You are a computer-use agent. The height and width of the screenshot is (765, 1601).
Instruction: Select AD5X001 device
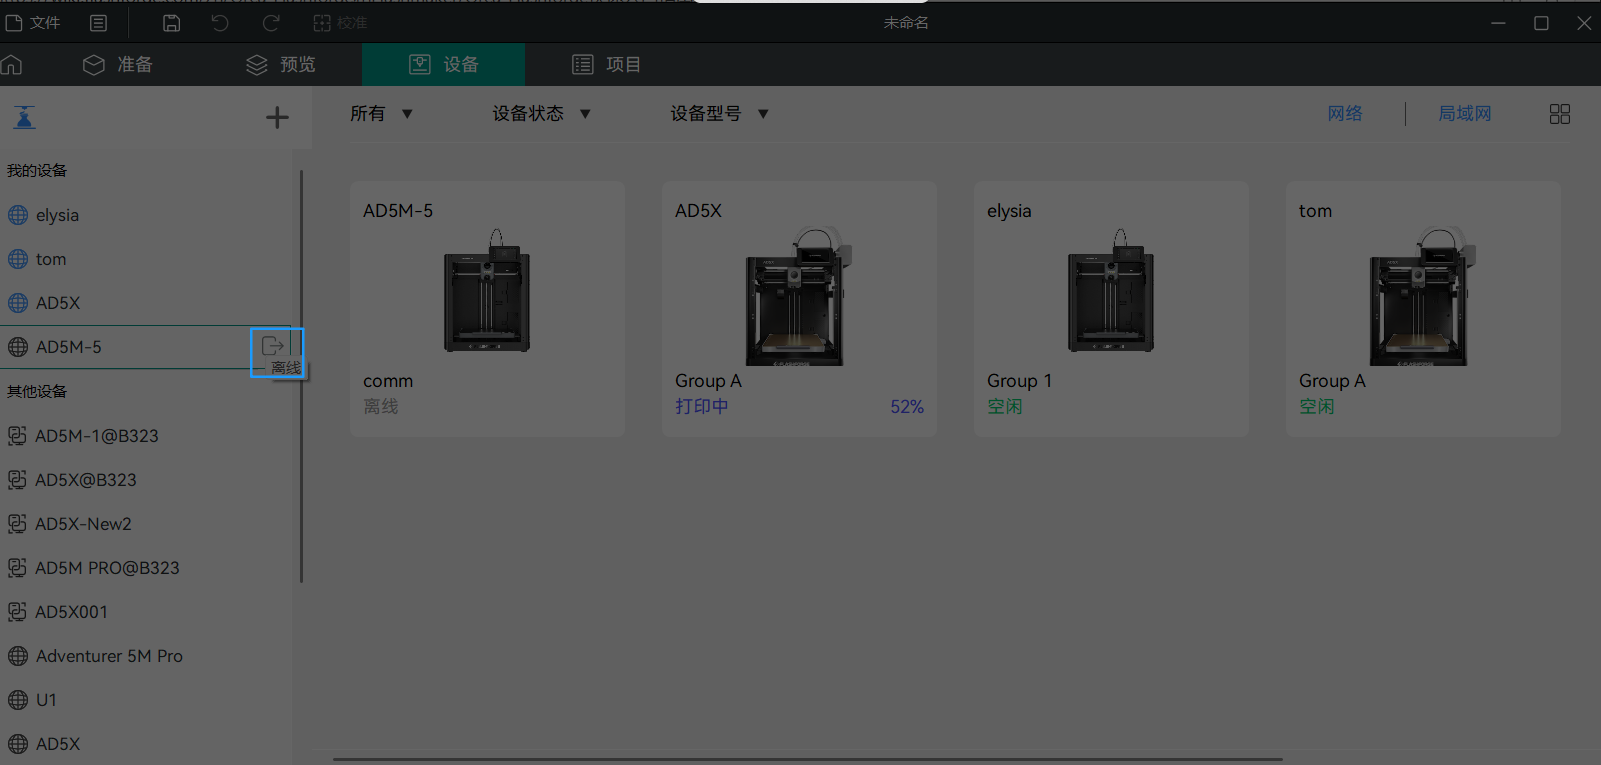[146, 612]
